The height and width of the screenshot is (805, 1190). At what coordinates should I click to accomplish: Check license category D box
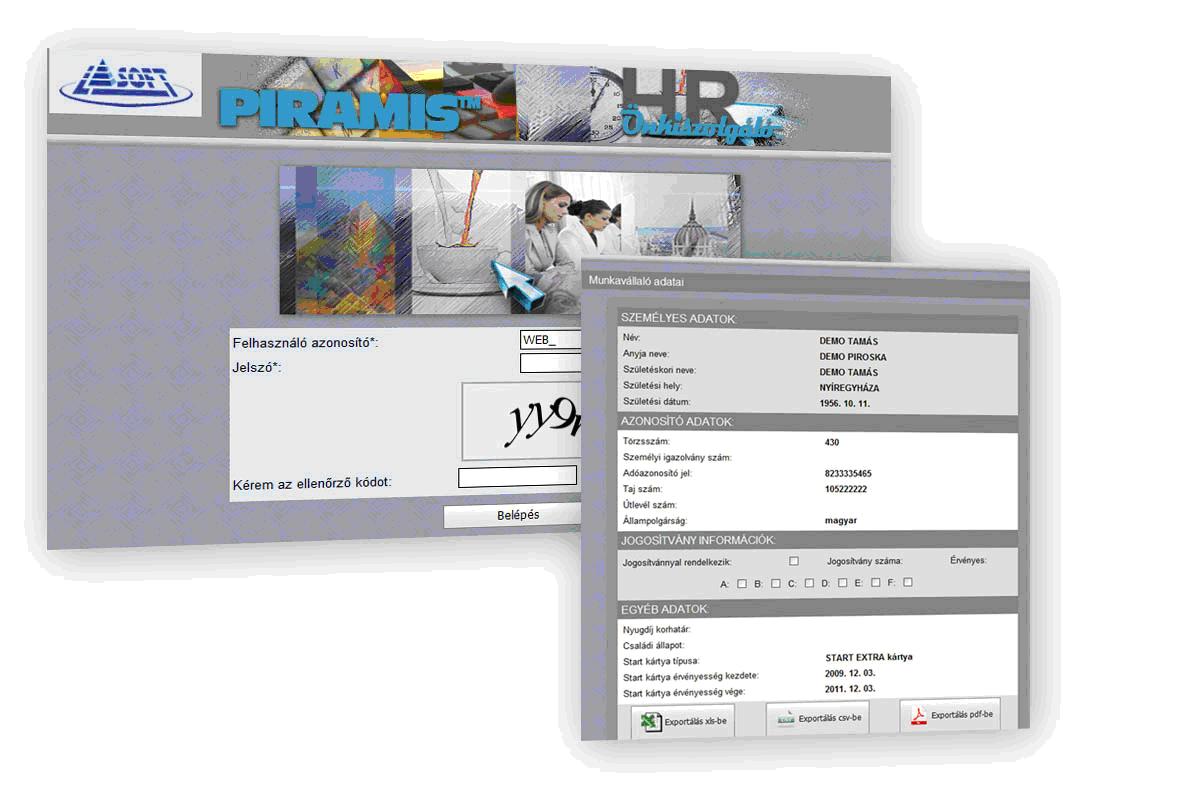(x=842, y=583)
